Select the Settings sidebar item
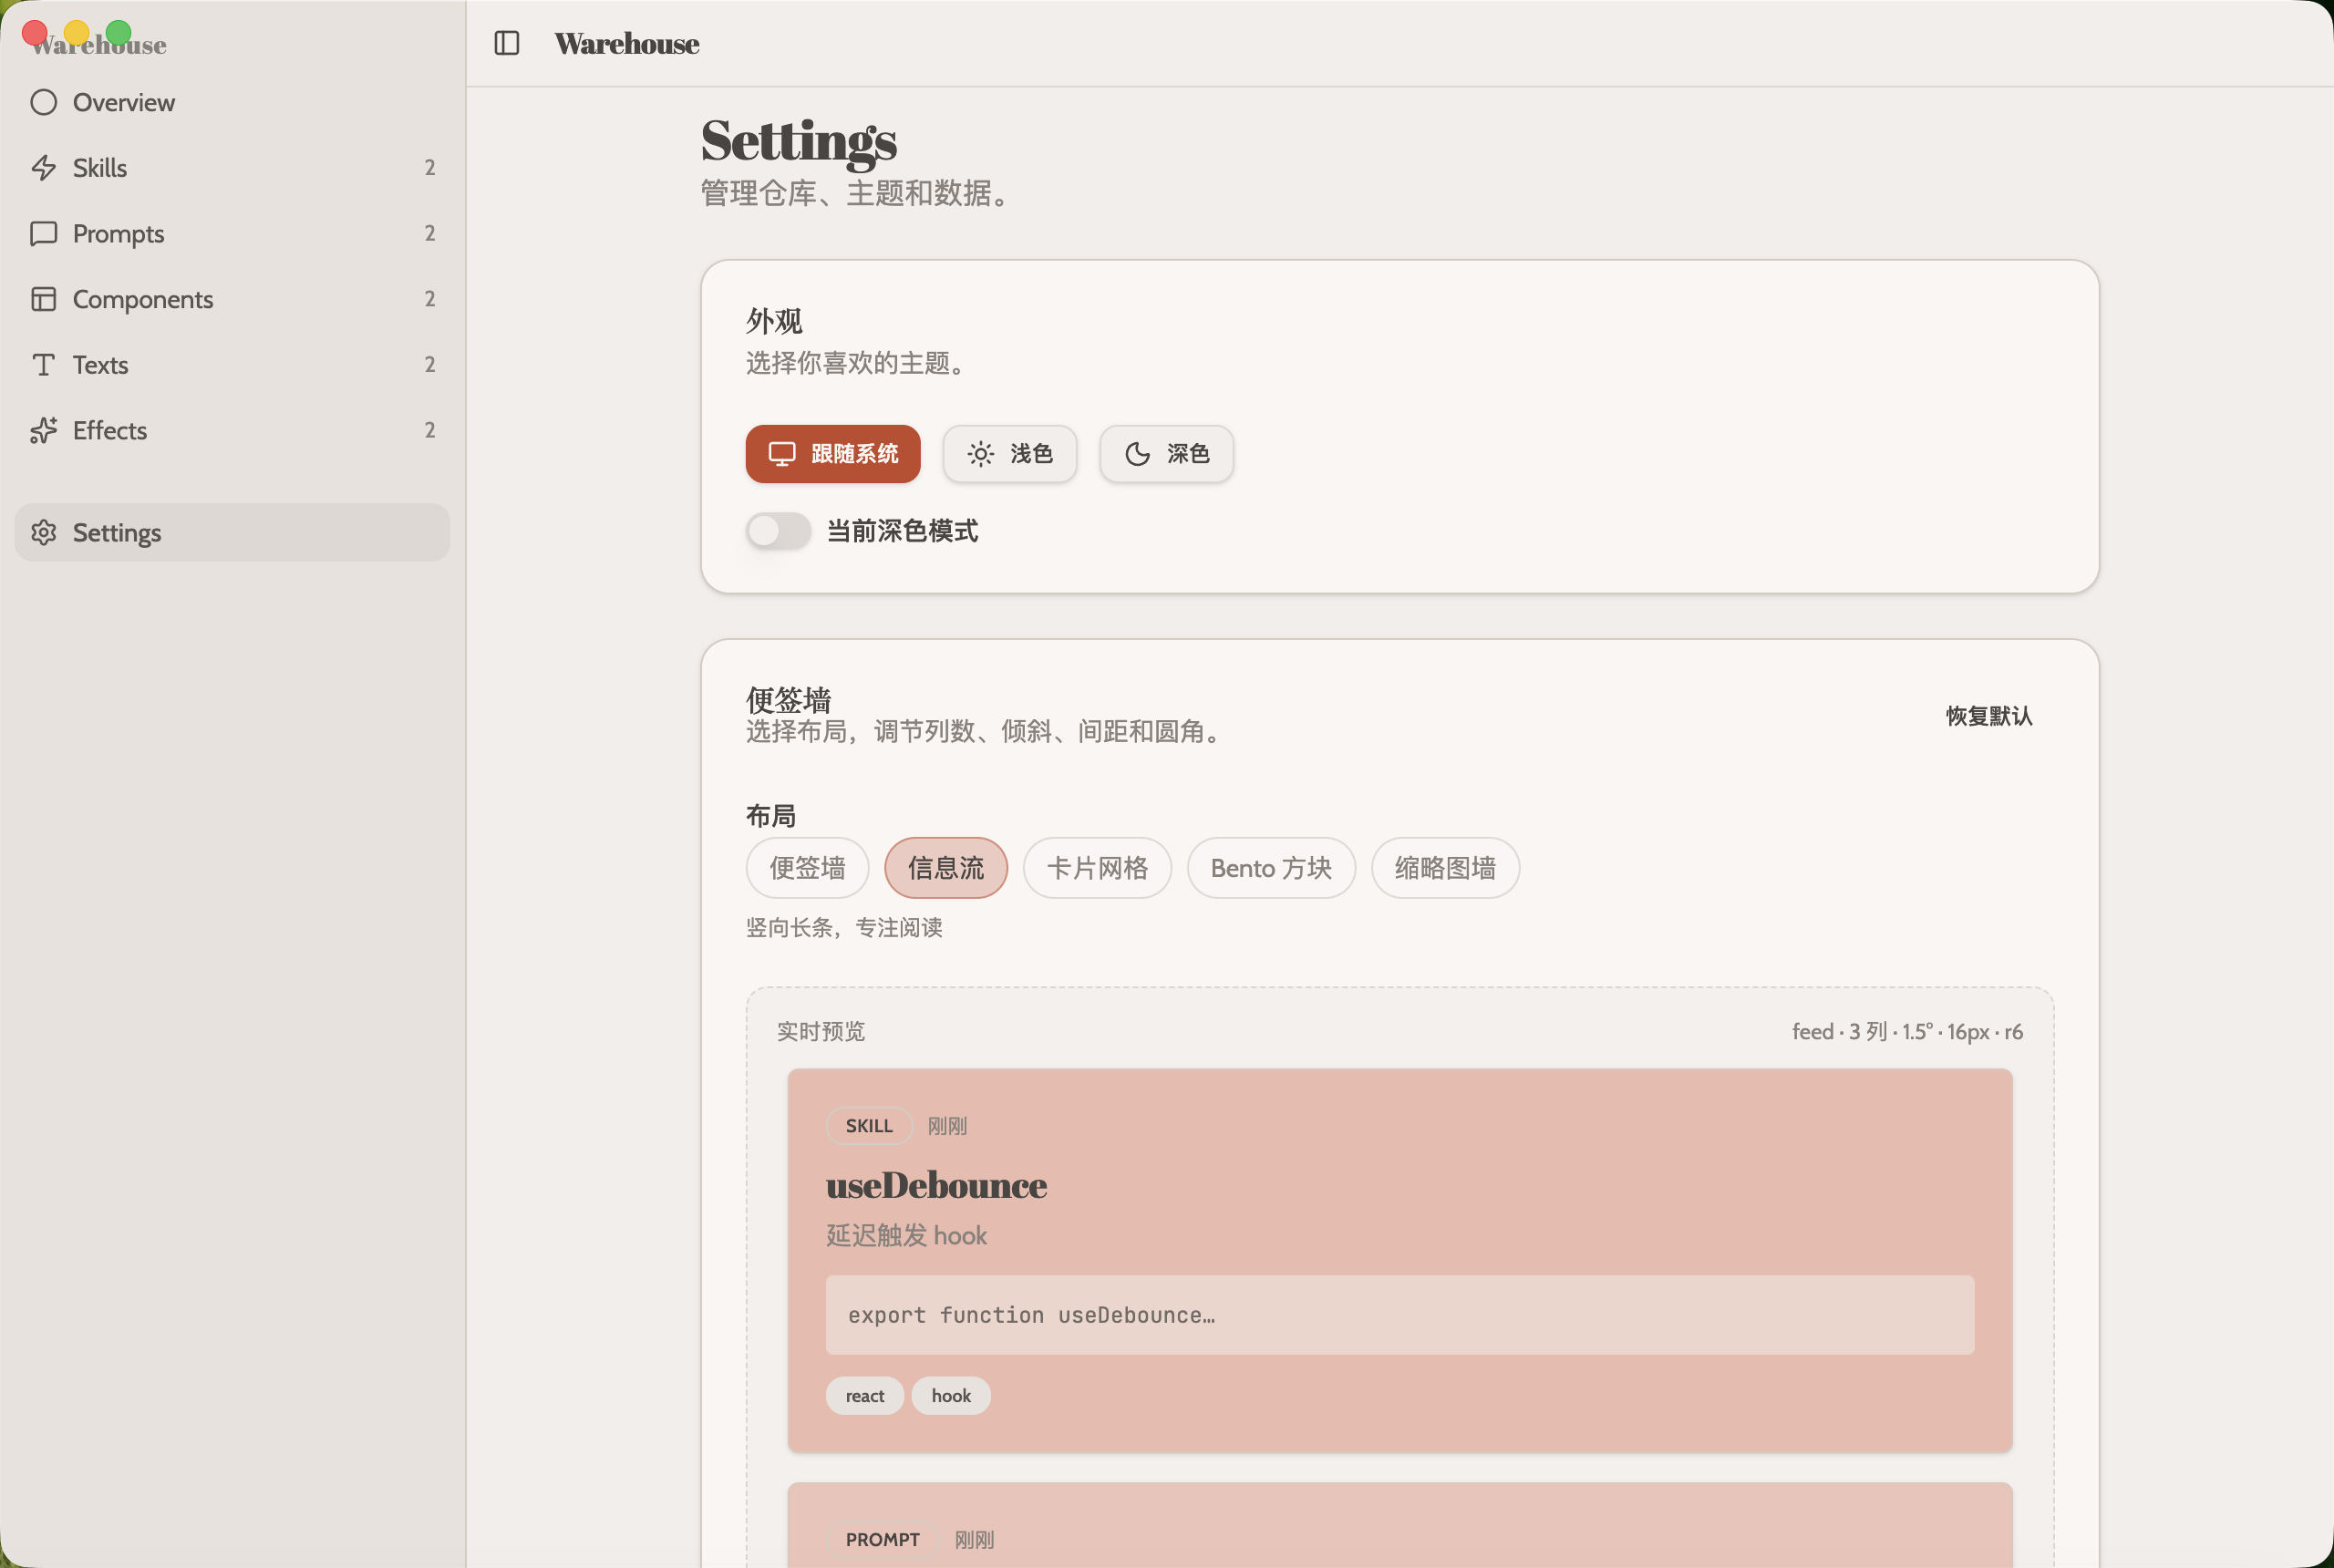2334x1568 pixels. [x=232, y=532]
